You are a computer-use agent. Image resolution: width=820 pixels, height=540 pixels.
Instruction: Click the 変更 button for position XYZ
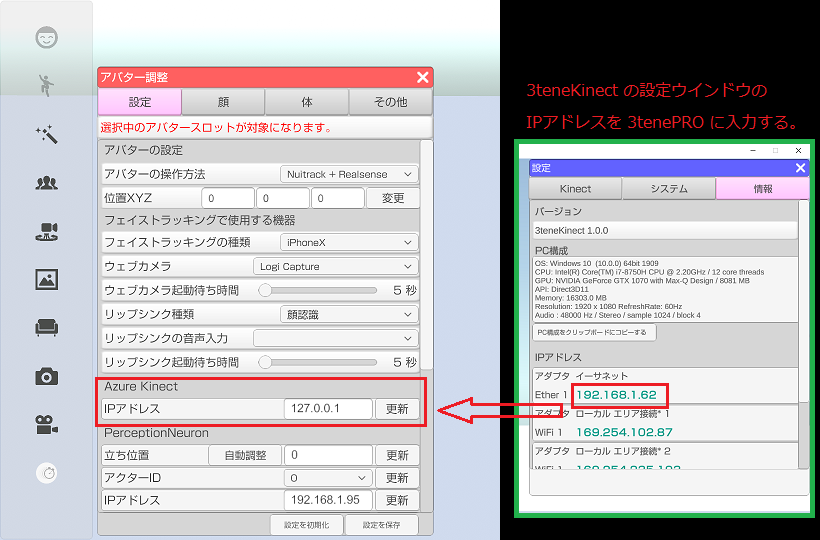393,198
